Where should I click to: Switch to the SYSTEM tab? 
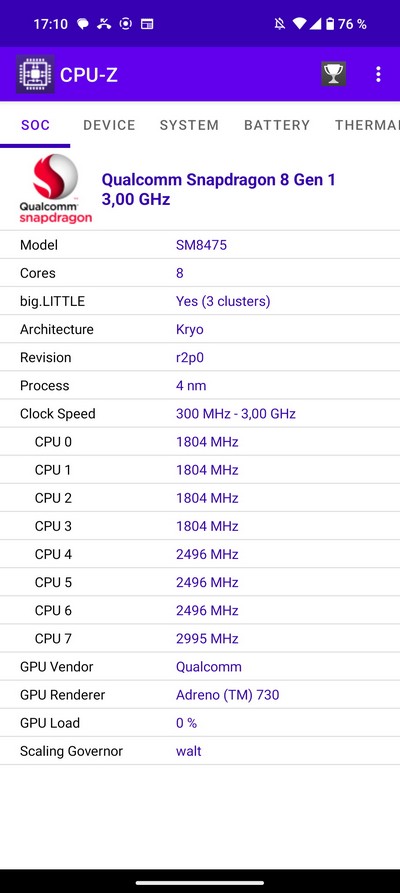click(x=189, y=125)
